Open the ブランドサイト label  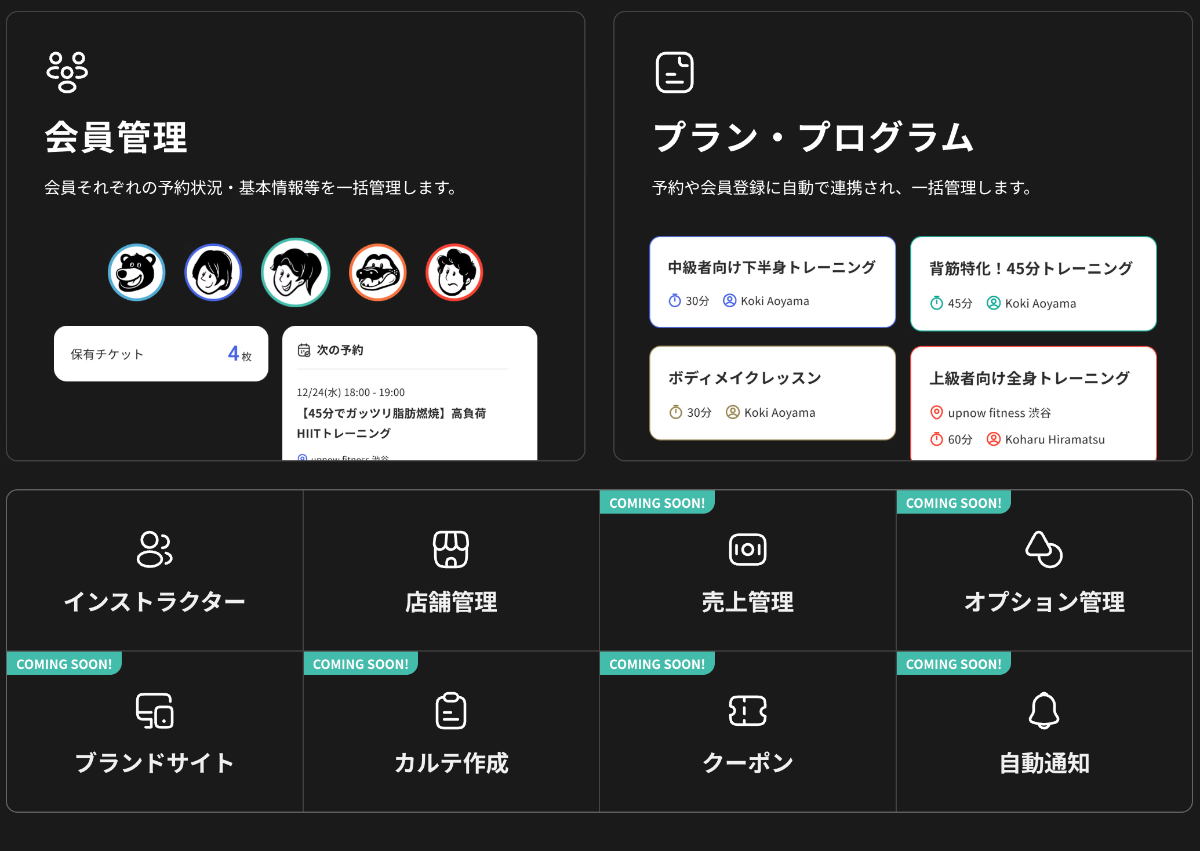pyautogui.click(x=155, y=763)
